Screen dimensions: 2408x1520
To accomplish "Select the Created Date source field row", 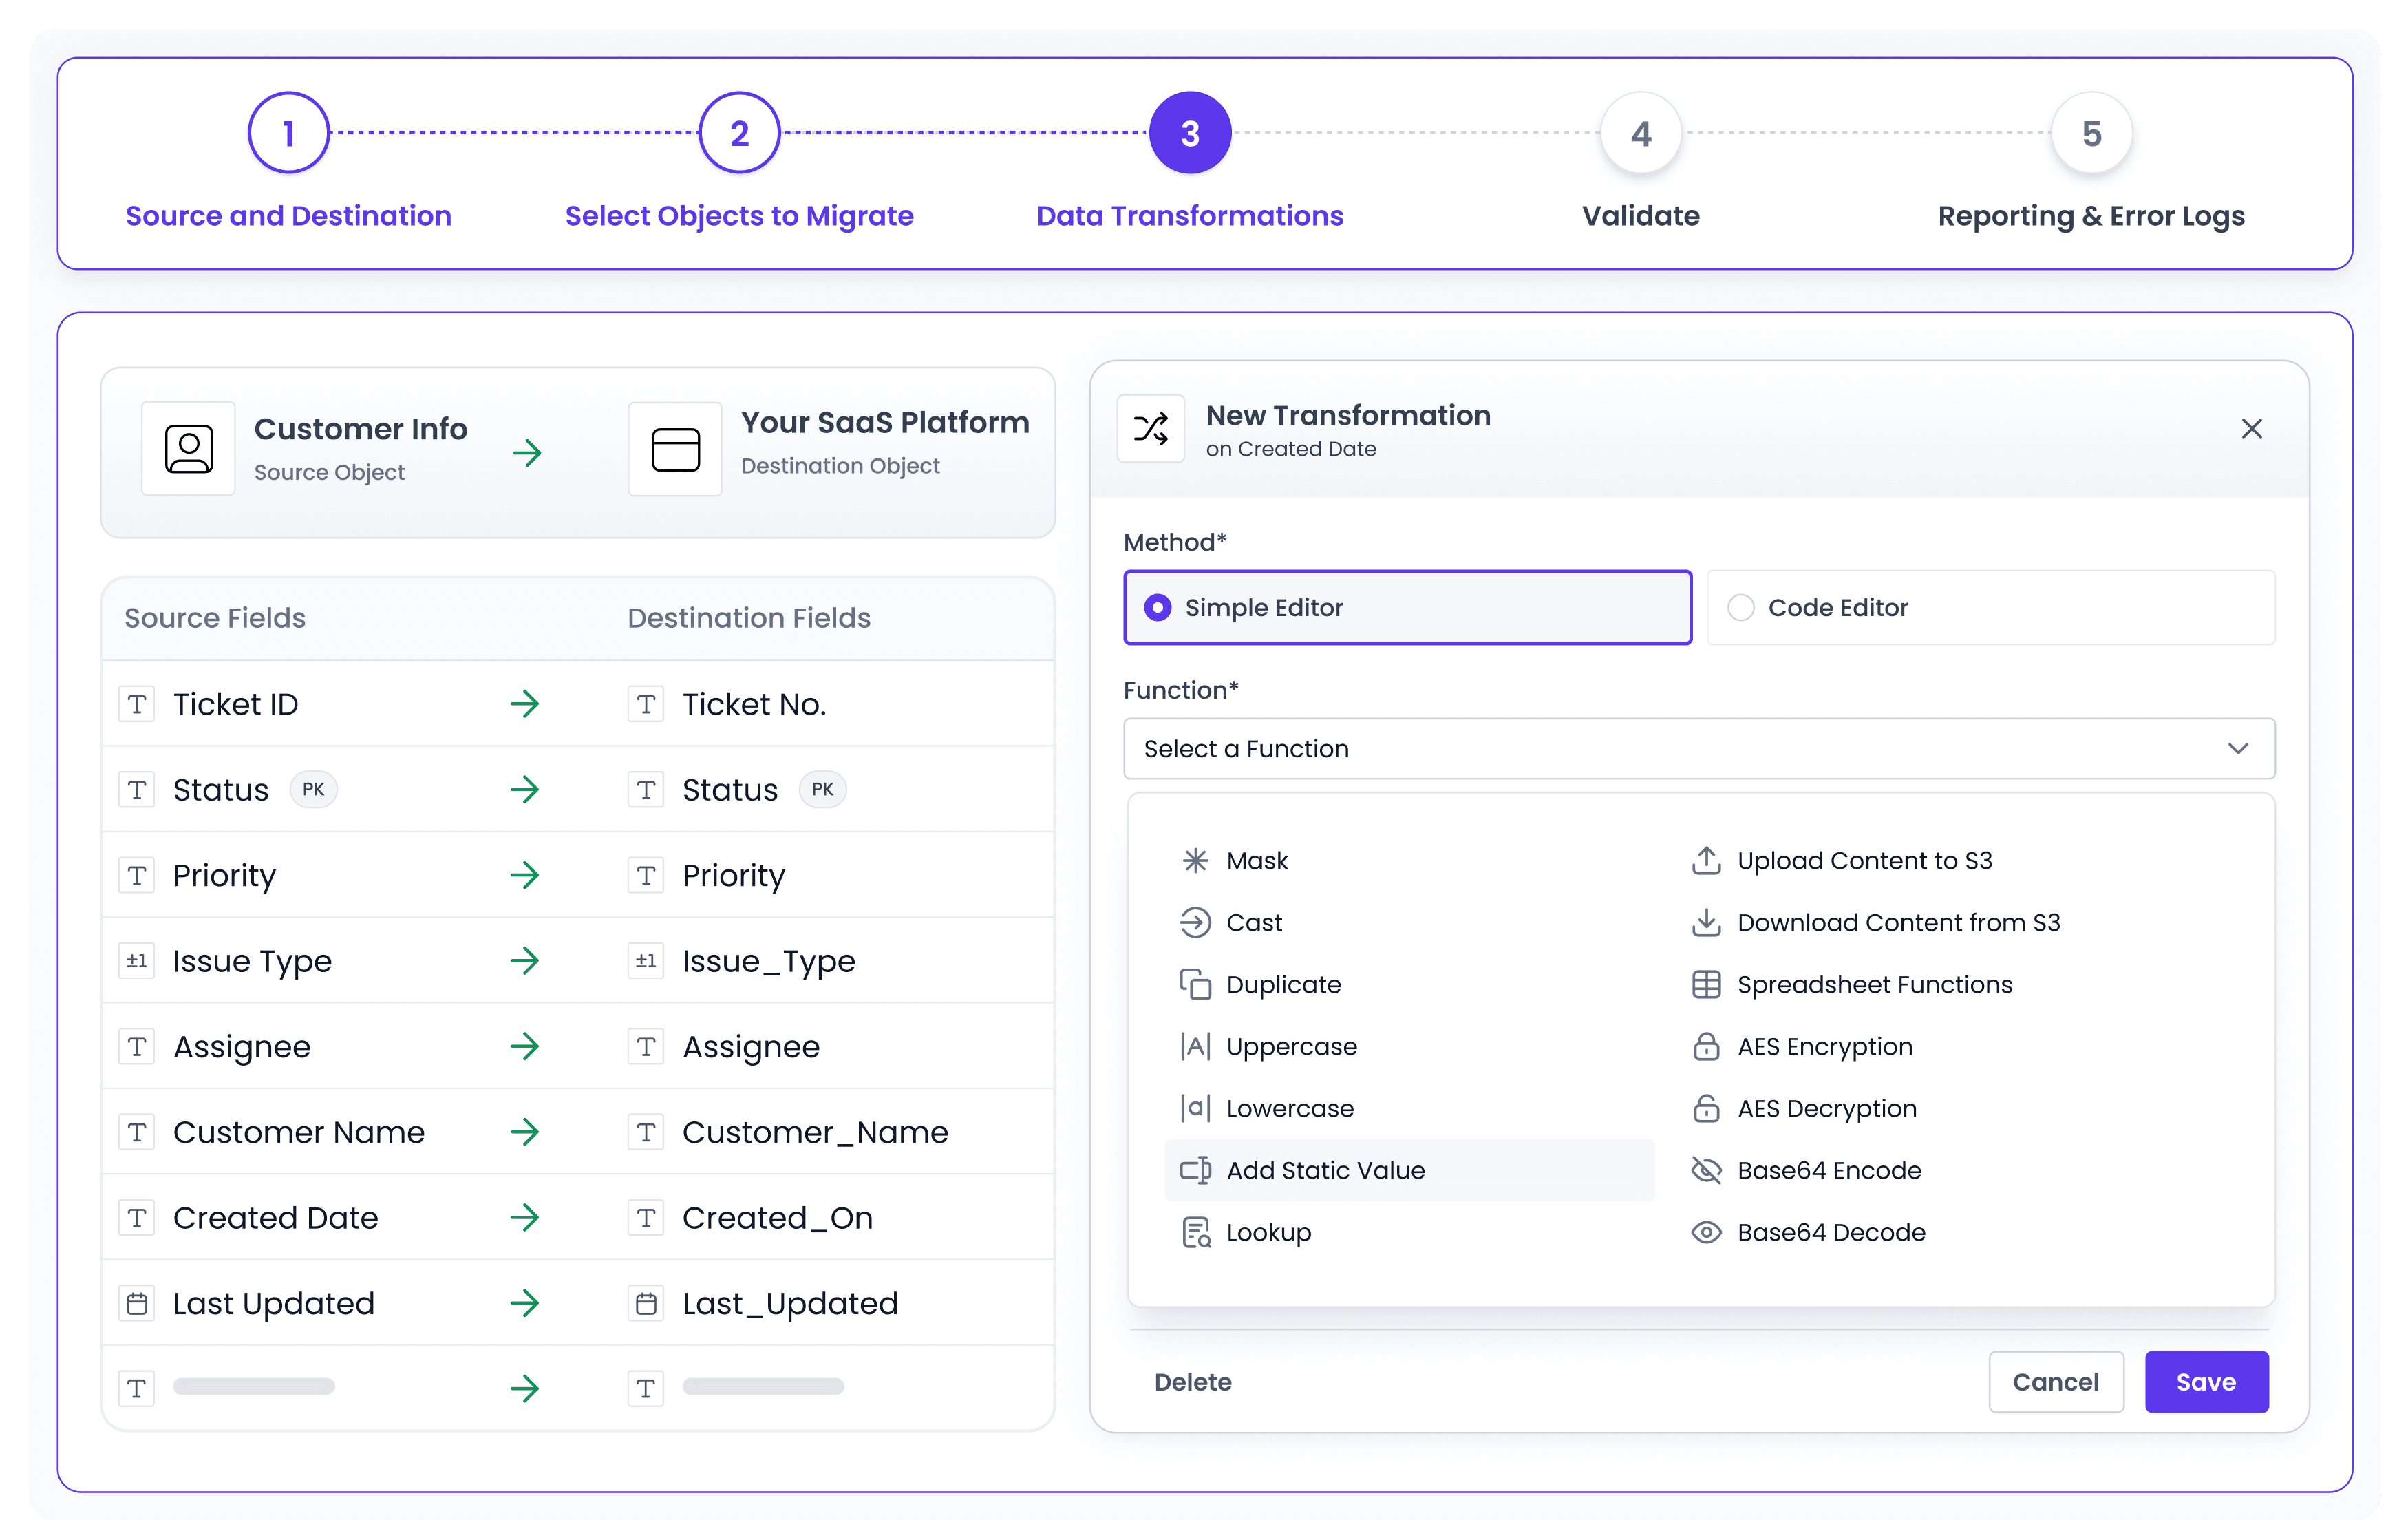I will coord(276,1218).
